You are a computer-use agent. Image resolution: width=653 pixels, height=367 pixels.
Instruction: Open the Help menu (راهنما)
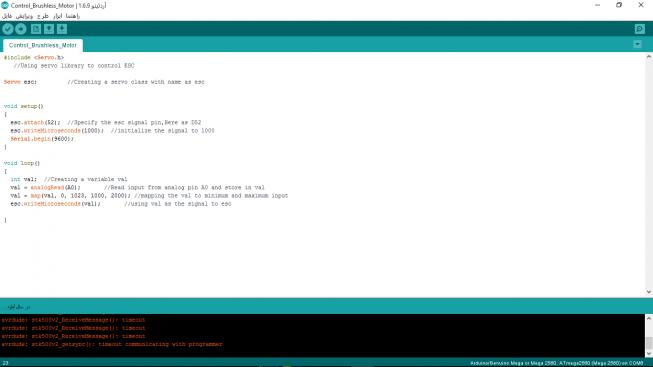point(73,16)
